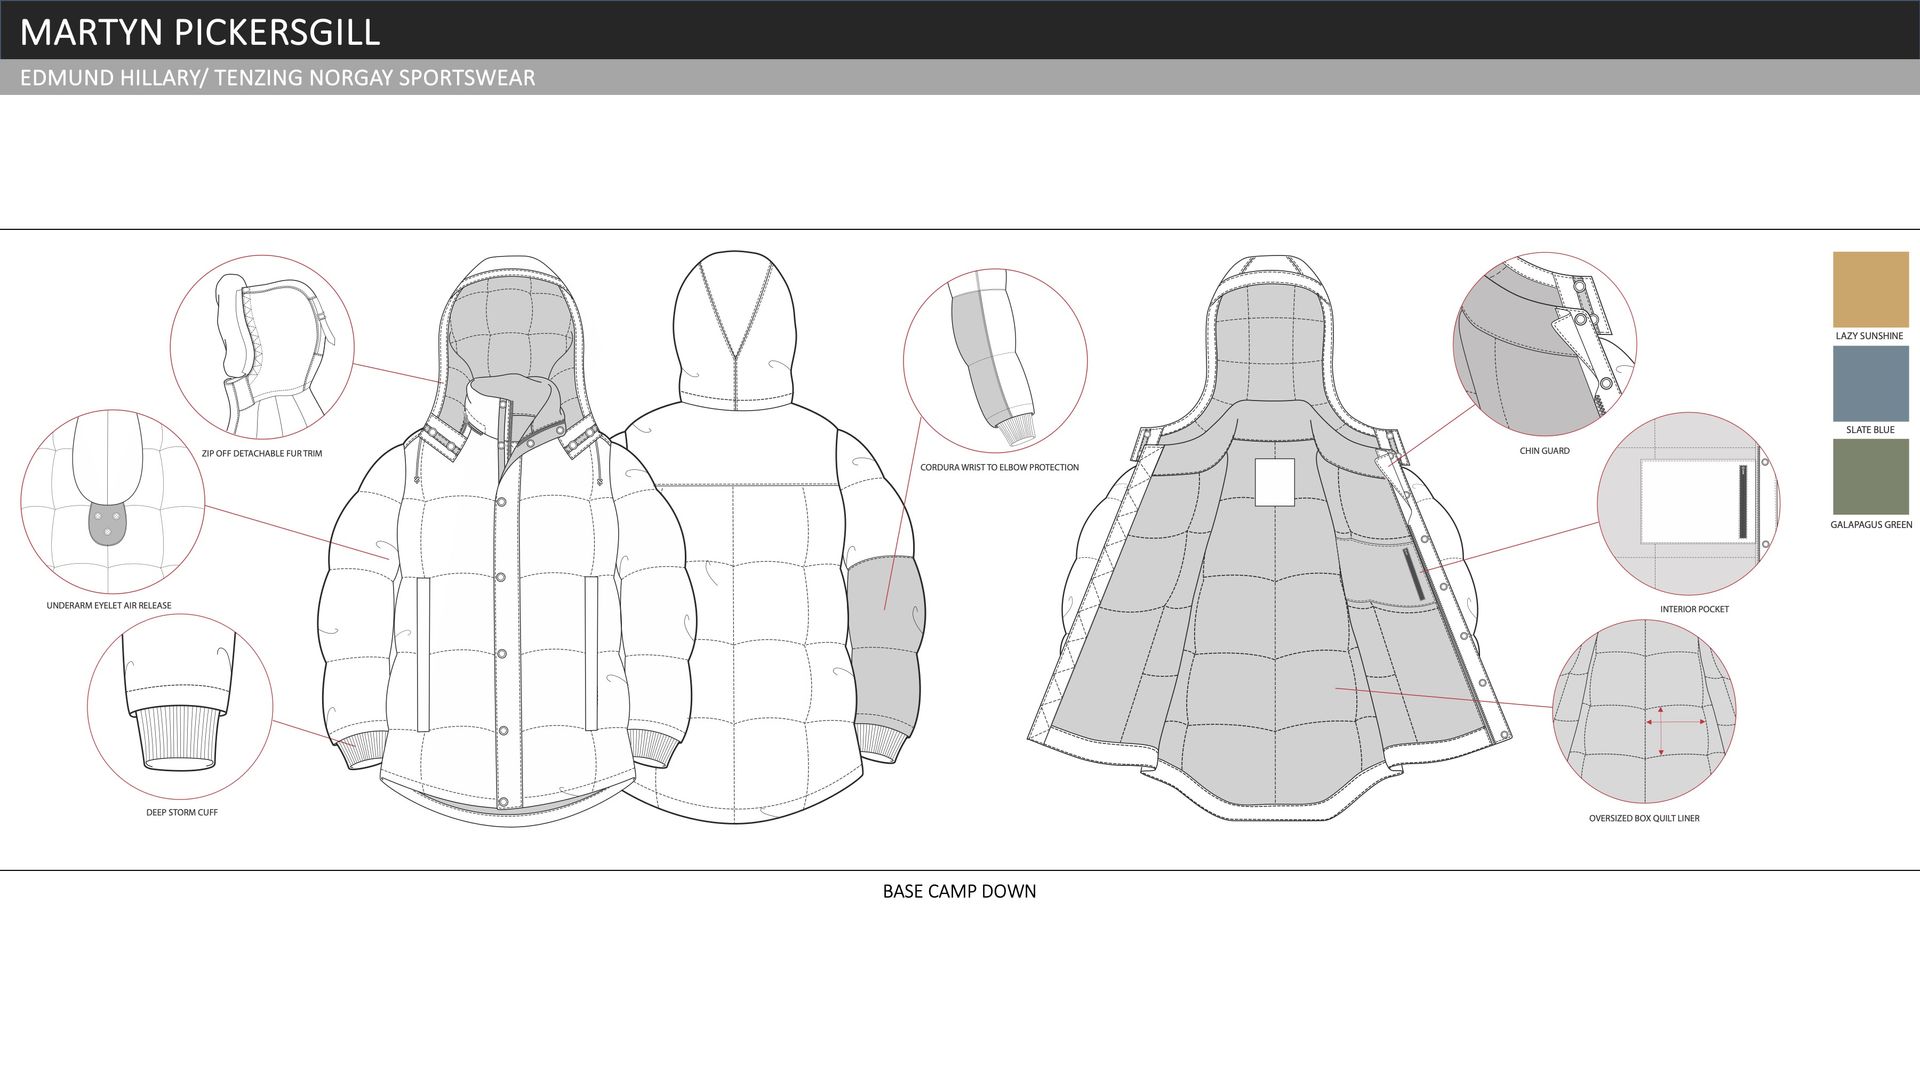1920x1080 pixels.
Task: Click the Edmund Hillary/Tenzing Norgay Sportswear subtitle
Action: [x=277, y=78]
